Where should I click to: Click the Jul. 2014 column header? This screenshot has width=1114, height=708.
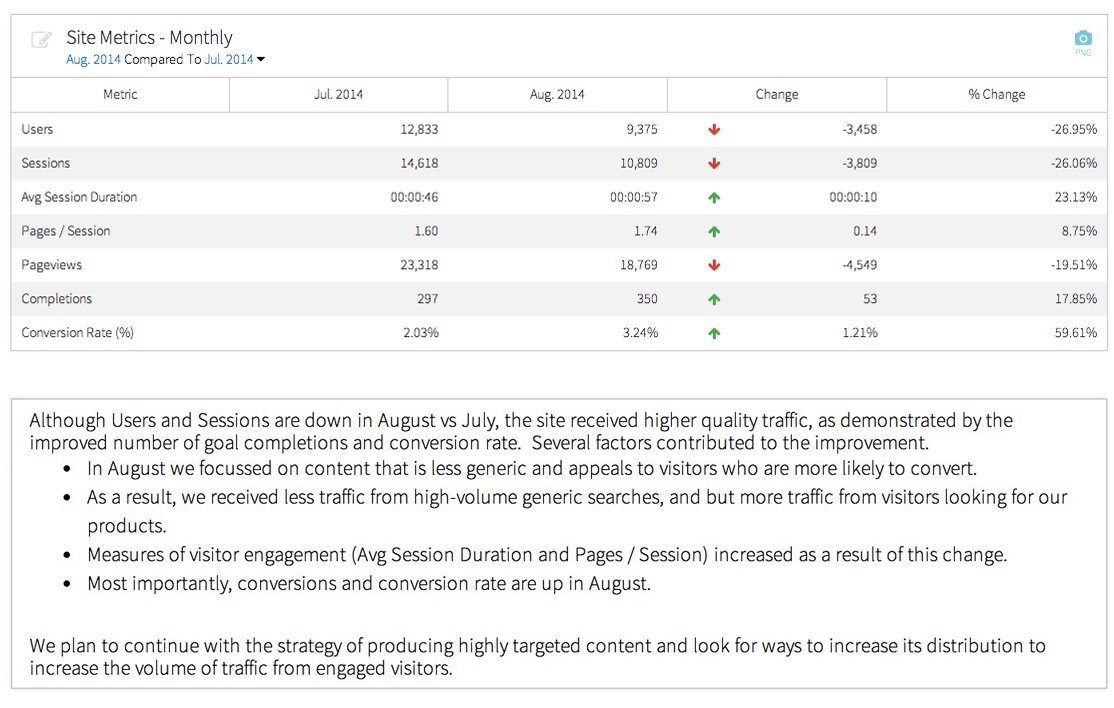[338, 95]
